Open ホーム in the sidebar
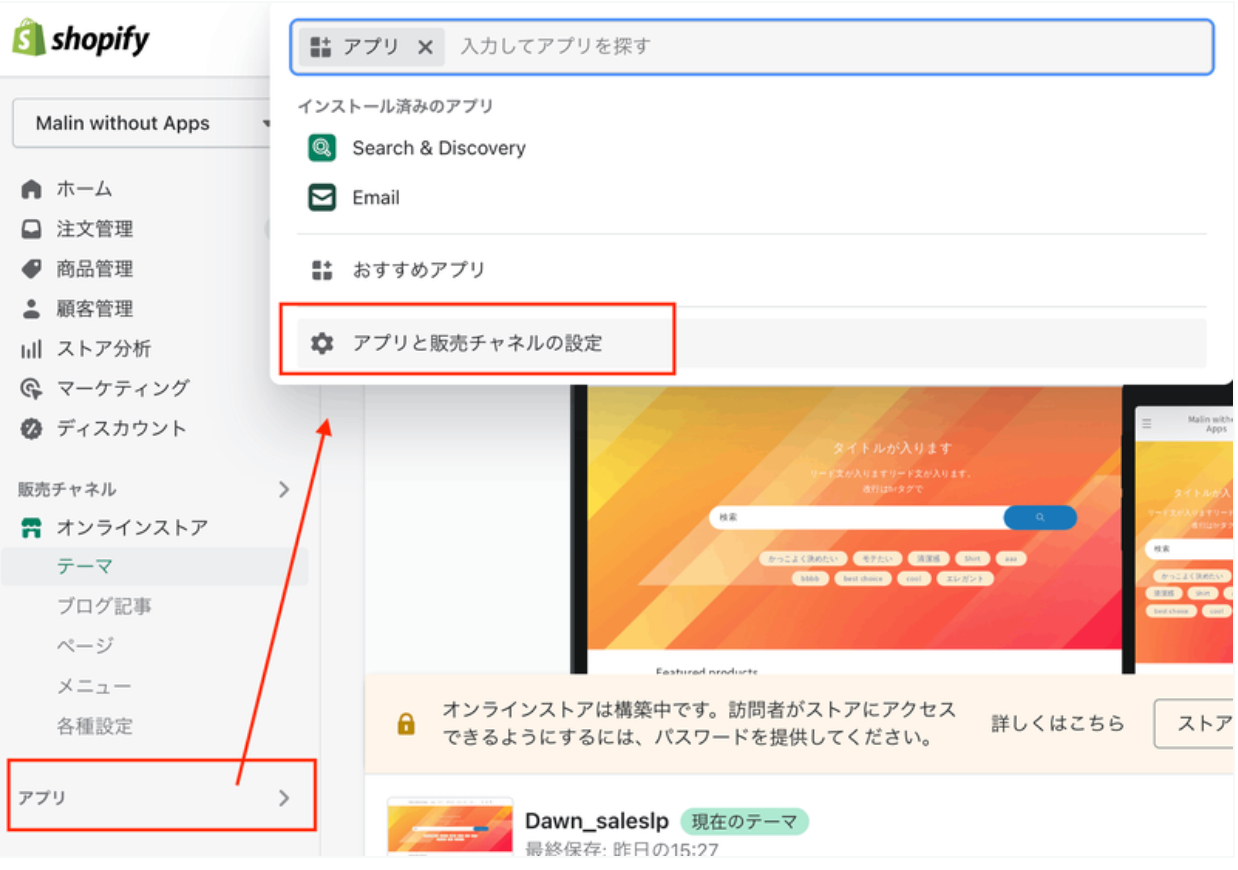 point(84,189)
